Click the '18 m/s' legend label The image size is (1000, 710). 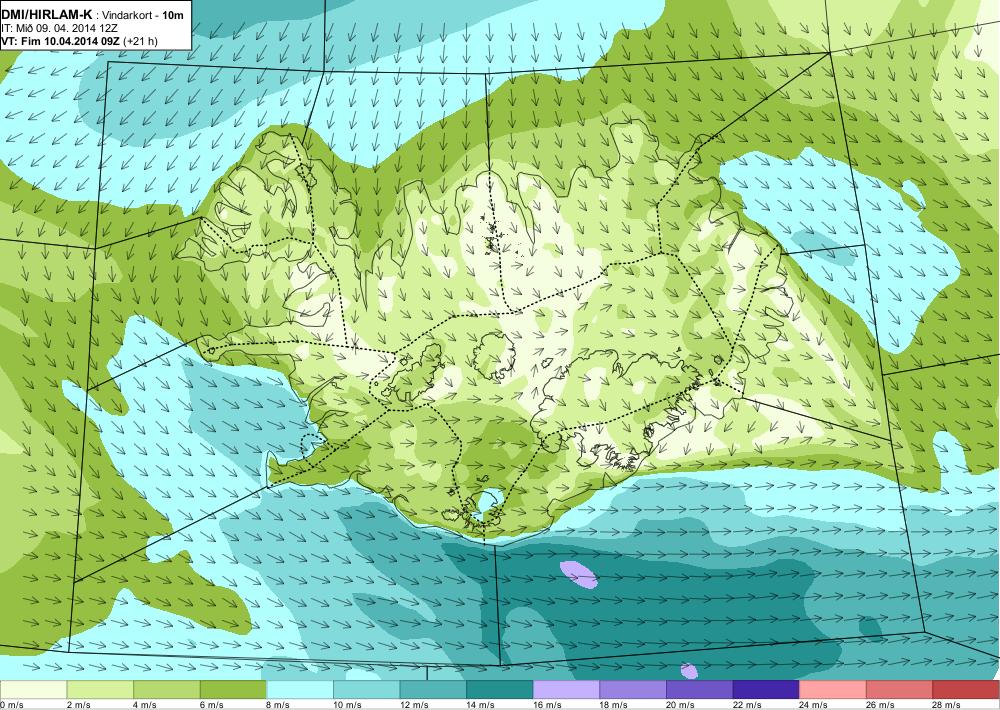pyautogui.click(x=614, y=705)
